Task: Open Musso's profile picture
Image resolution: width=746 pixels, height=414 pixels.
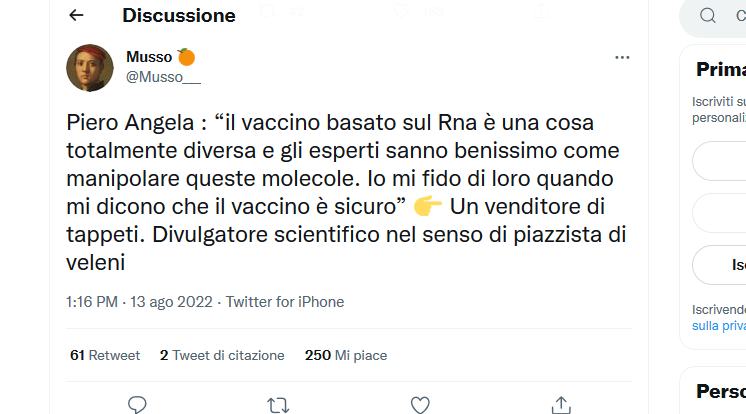Action: (x=90, y=68)
